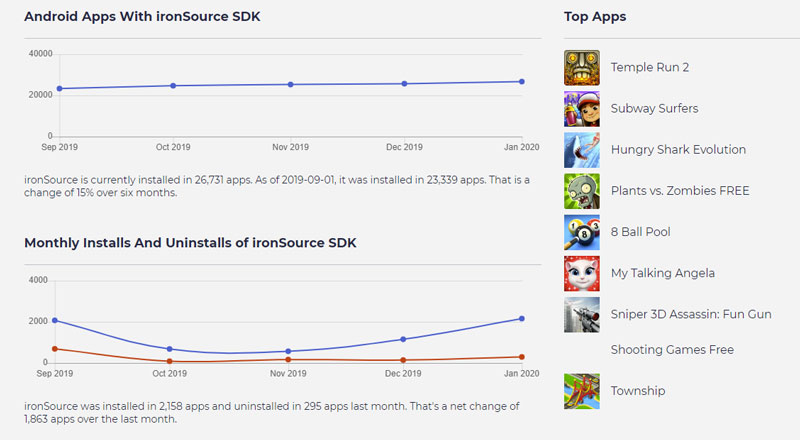Select the My Talking Angela link

tap(663, 273)
